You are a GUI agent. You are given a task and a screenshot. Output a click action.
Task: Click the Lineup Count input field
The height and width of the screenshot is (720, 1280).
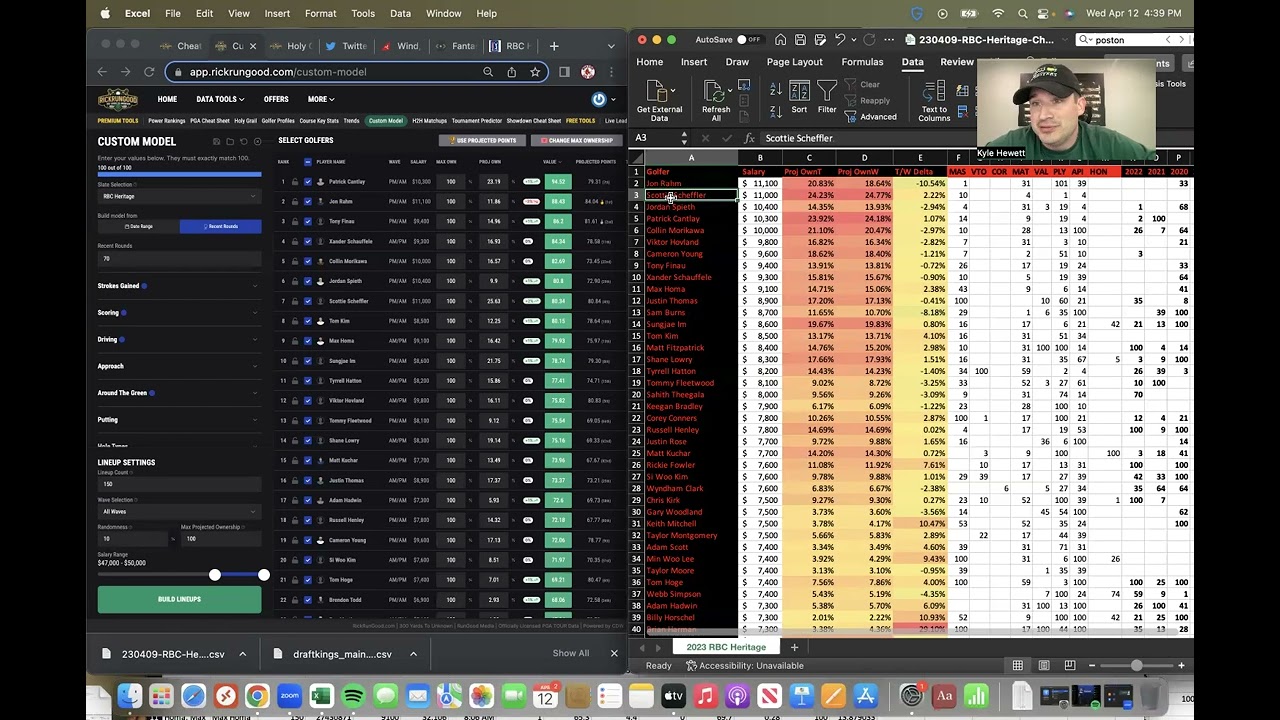(x=179, y=484)
